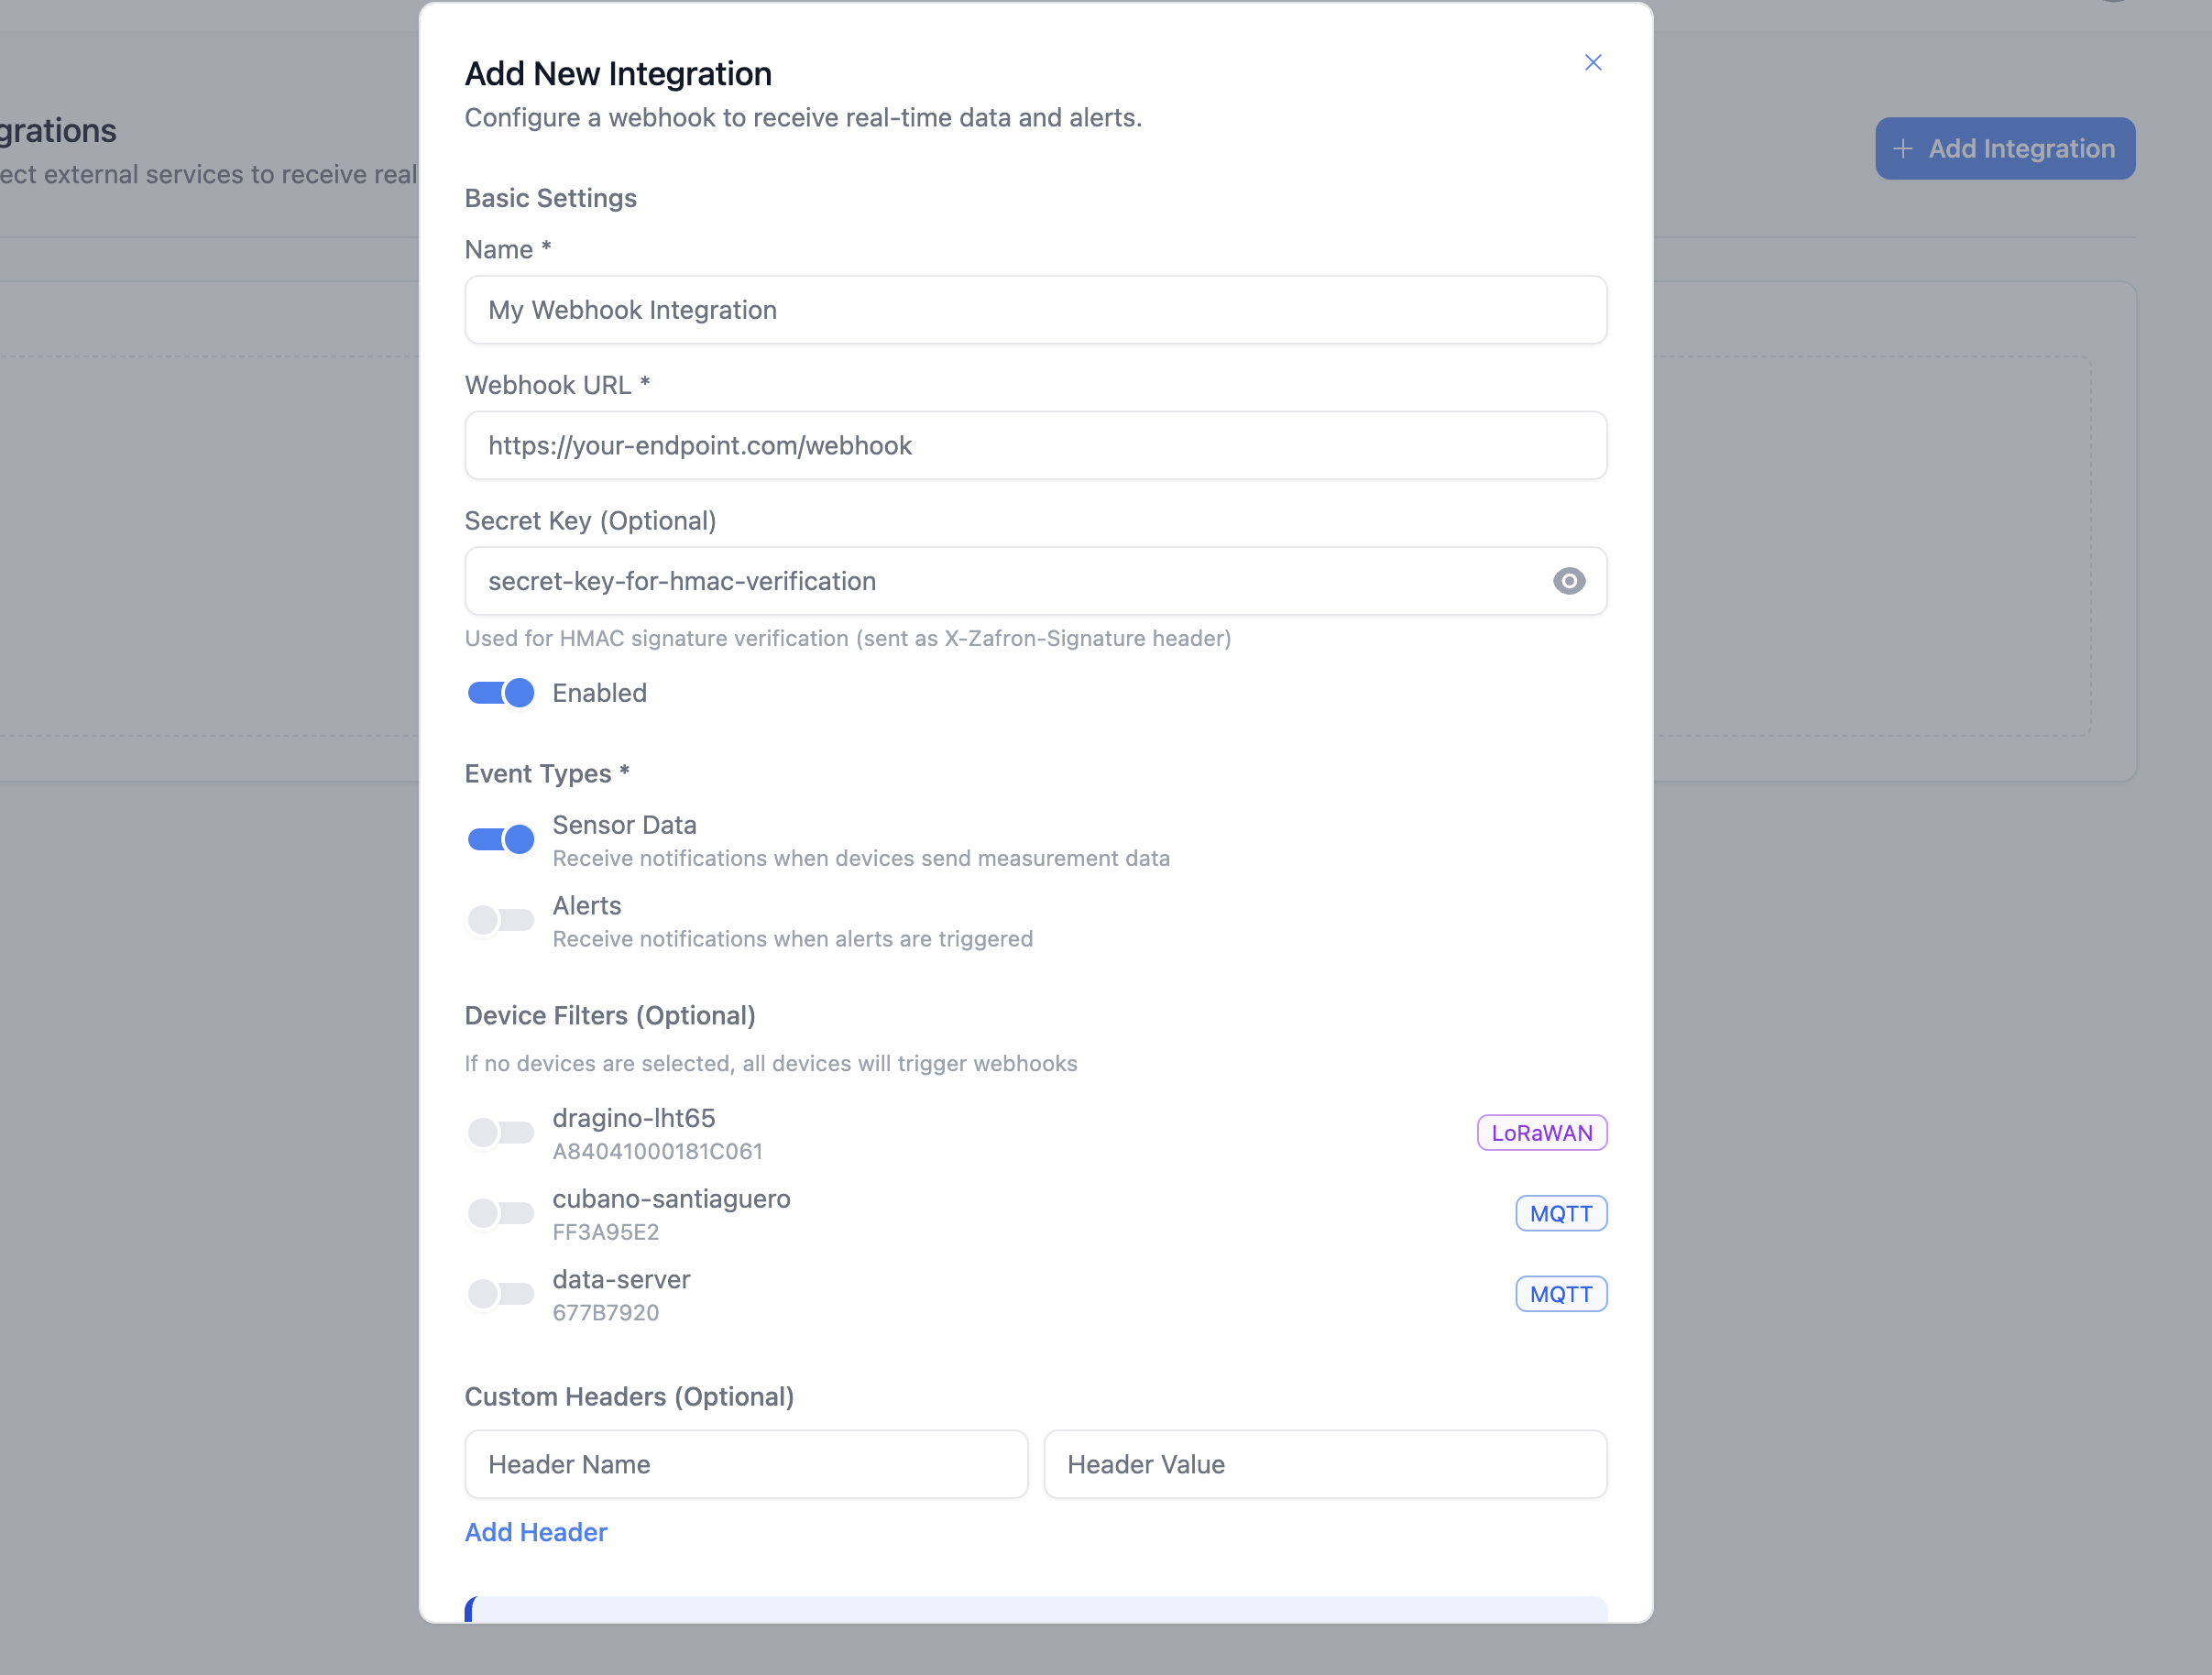The height and width of the screenshot is (1675, 2212).
Task: Disable the integration Enabled toggle
Action: pos(500,692)
